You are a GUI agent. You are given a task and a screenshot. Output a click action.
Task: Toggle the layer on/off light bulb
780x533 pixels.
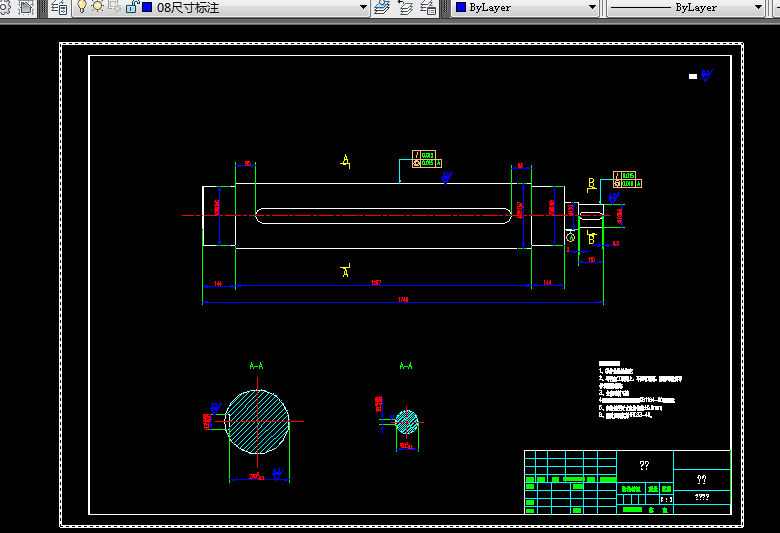pos(82,6)
